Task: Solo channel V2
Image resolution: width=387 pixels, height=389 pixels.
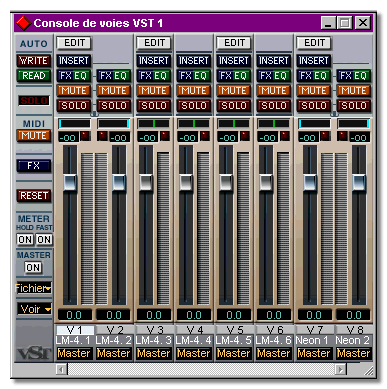Action: (114, 106)
